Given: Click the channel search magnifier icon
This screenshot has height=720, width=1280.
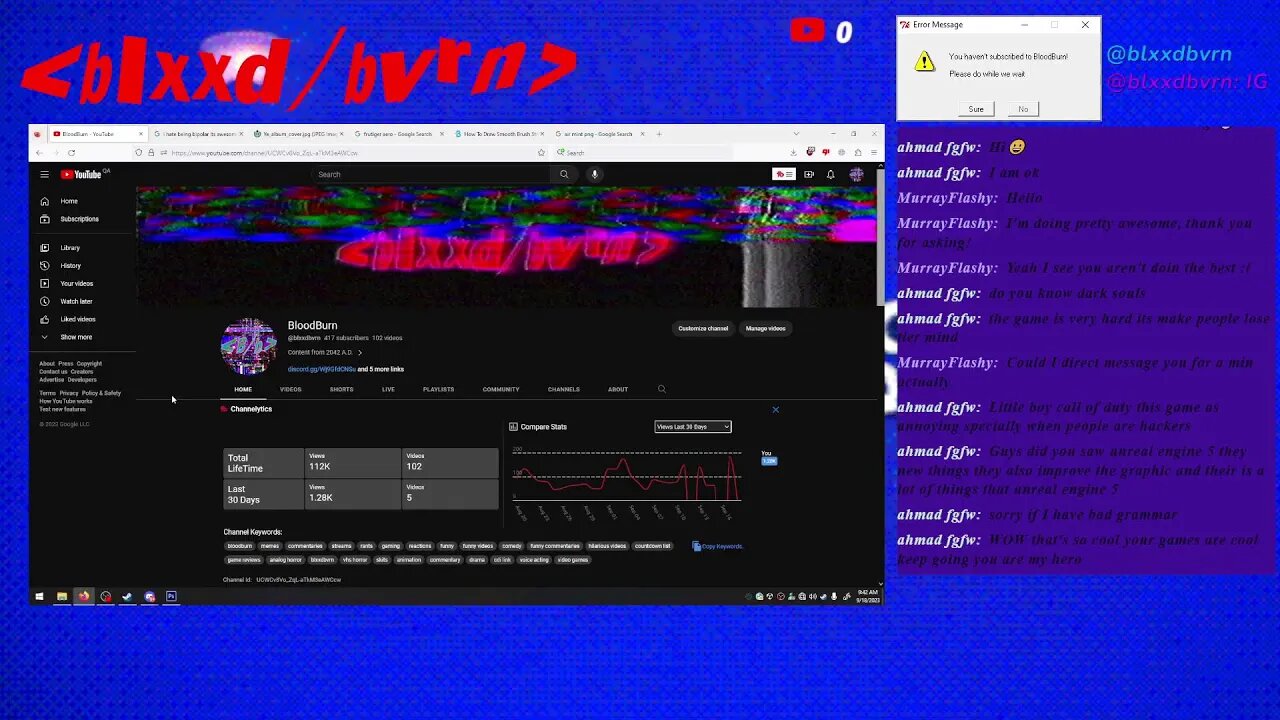Looking at the screenshot, I should [x=661, y=389].
